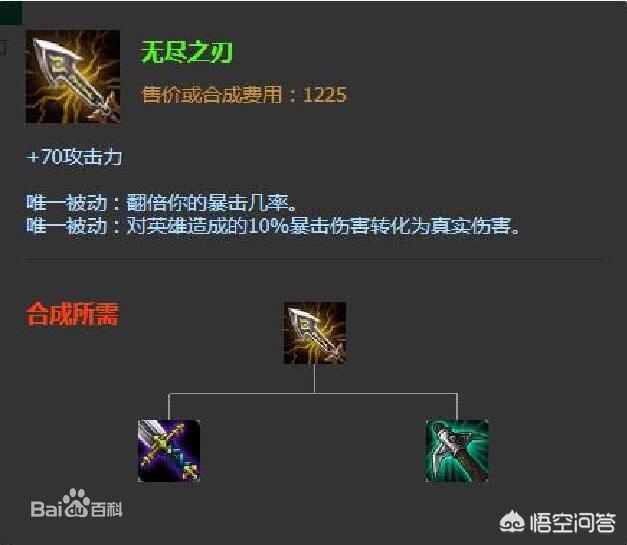Click the 悟空问答 text label
627x545 pixels.
(x=572, y=522)
